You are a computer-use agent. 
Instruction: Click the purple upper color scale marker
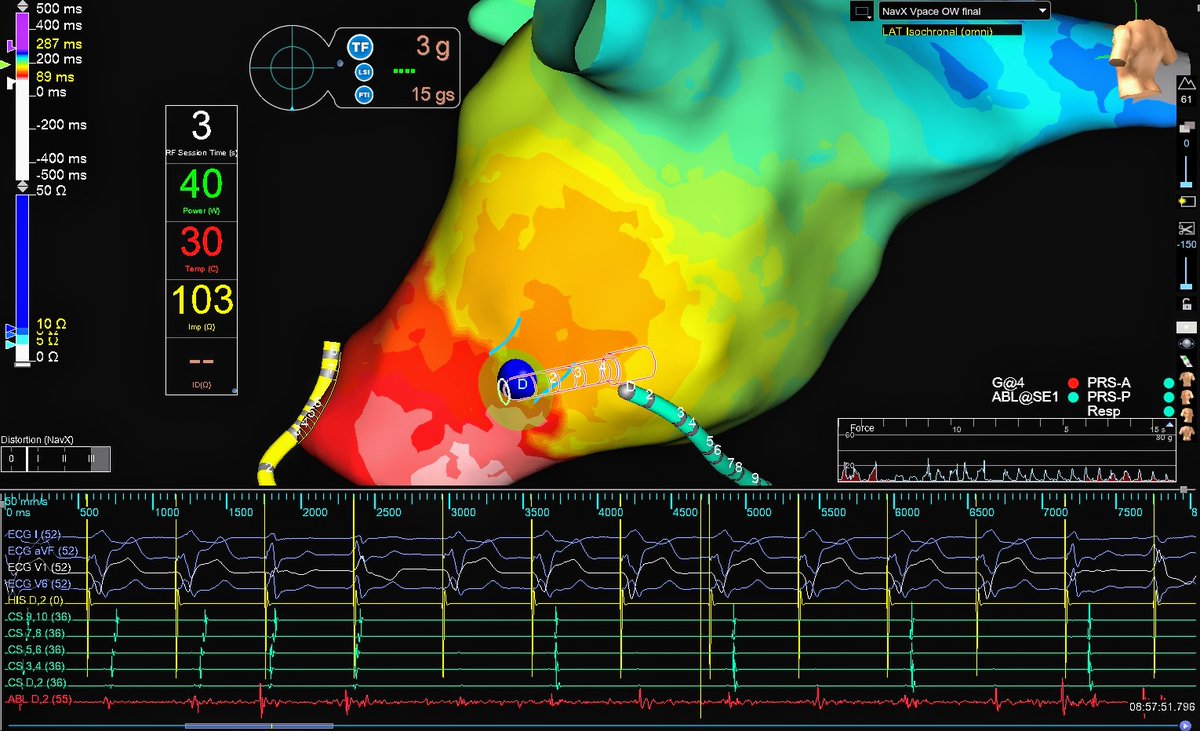coord(11,46)
